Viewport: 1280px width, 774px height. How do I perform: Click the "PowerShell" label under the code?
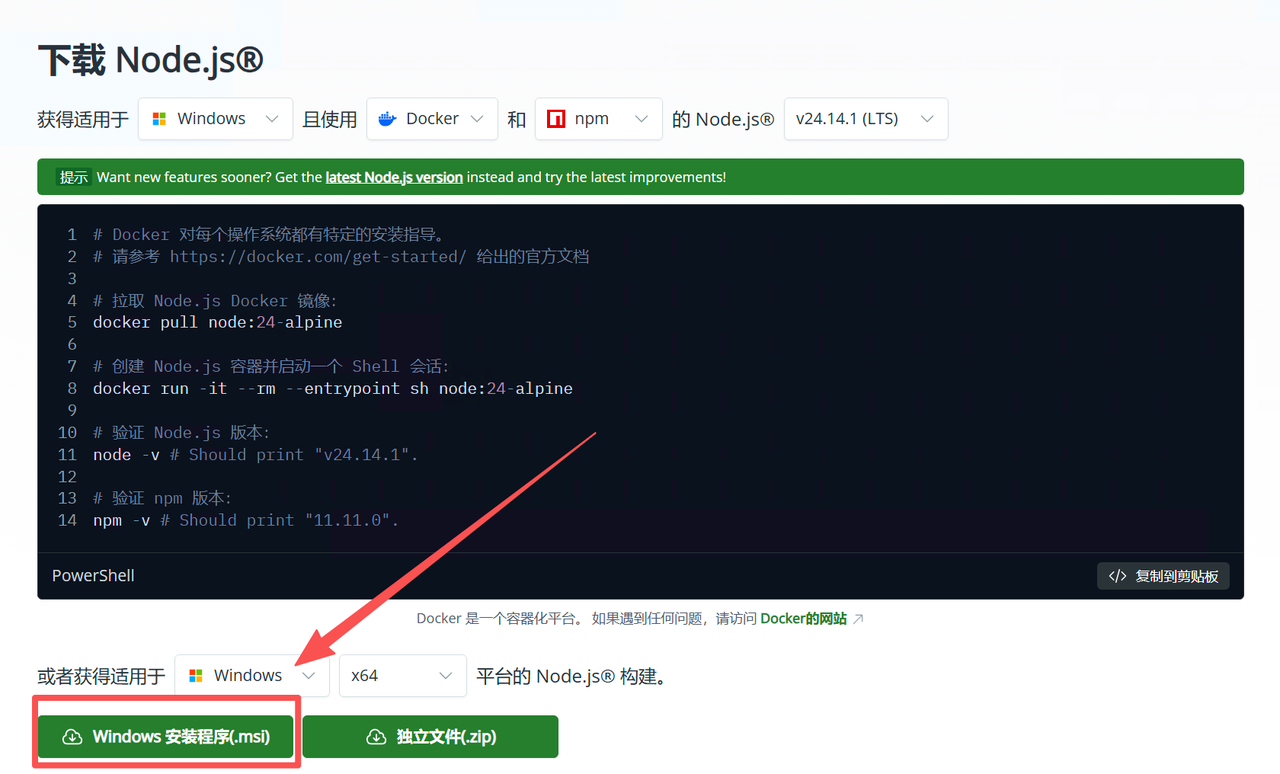93,576
